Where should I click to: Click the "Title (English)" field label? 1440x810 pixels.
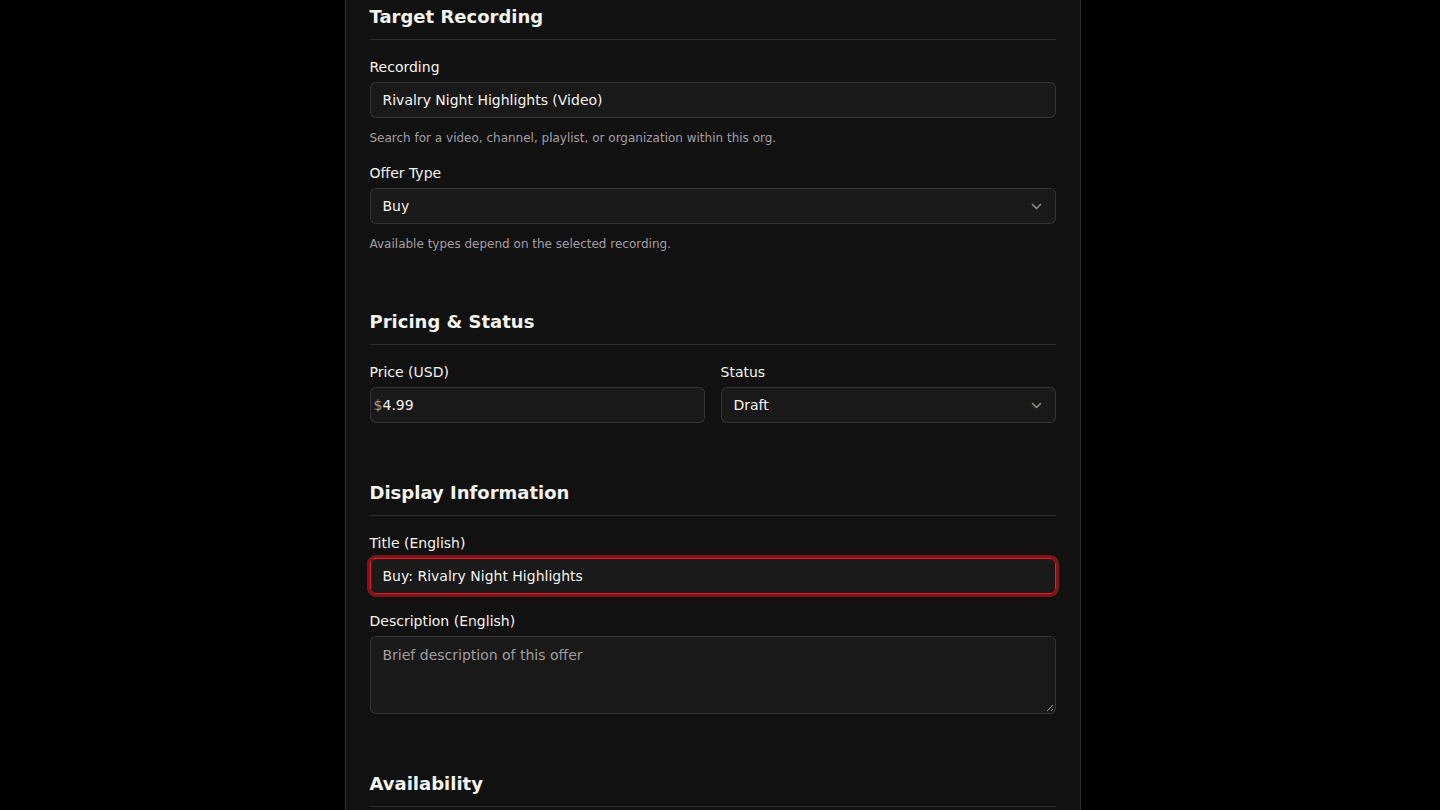(x=417, y=543)
